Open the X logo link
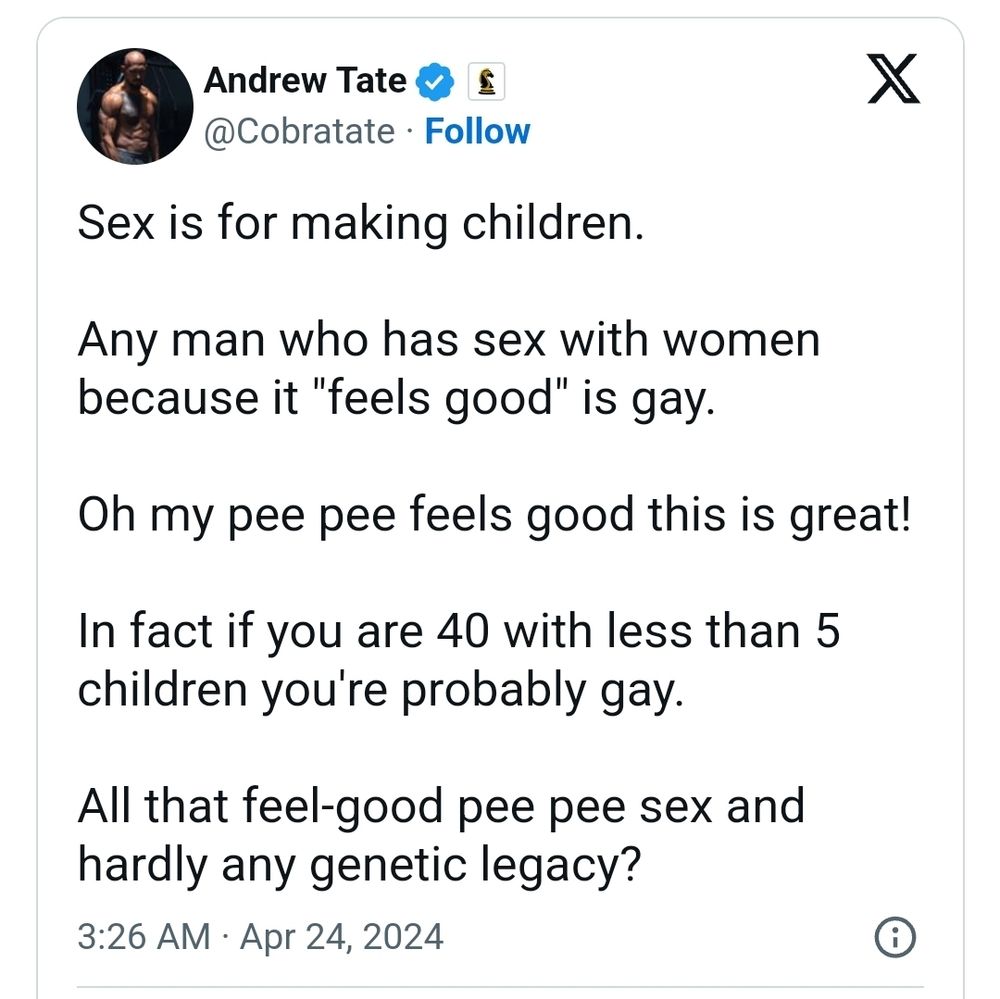The width and height of the screenshot is (1000, 999). (x=893, y=79)
